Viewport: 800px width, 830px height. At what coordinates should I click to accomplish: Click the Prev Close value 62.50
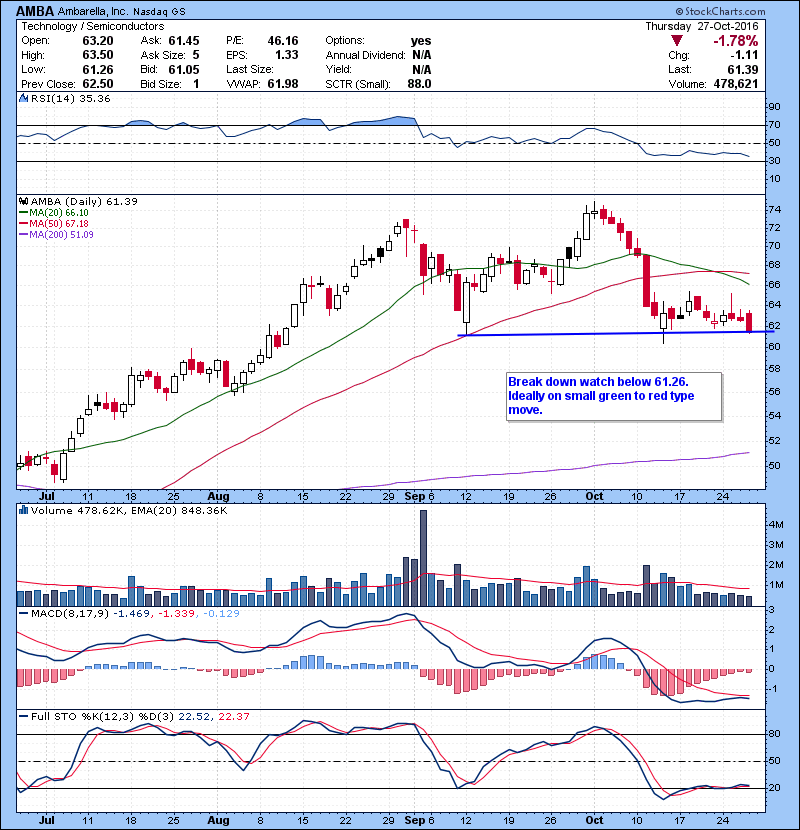(98, 84)
